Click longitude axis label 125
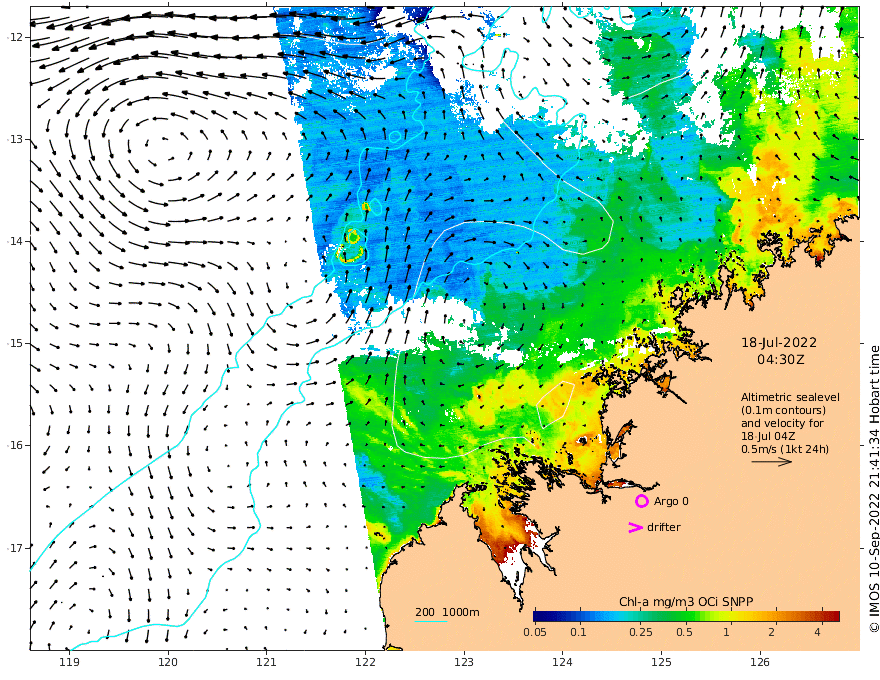 (x=662, y=663)
